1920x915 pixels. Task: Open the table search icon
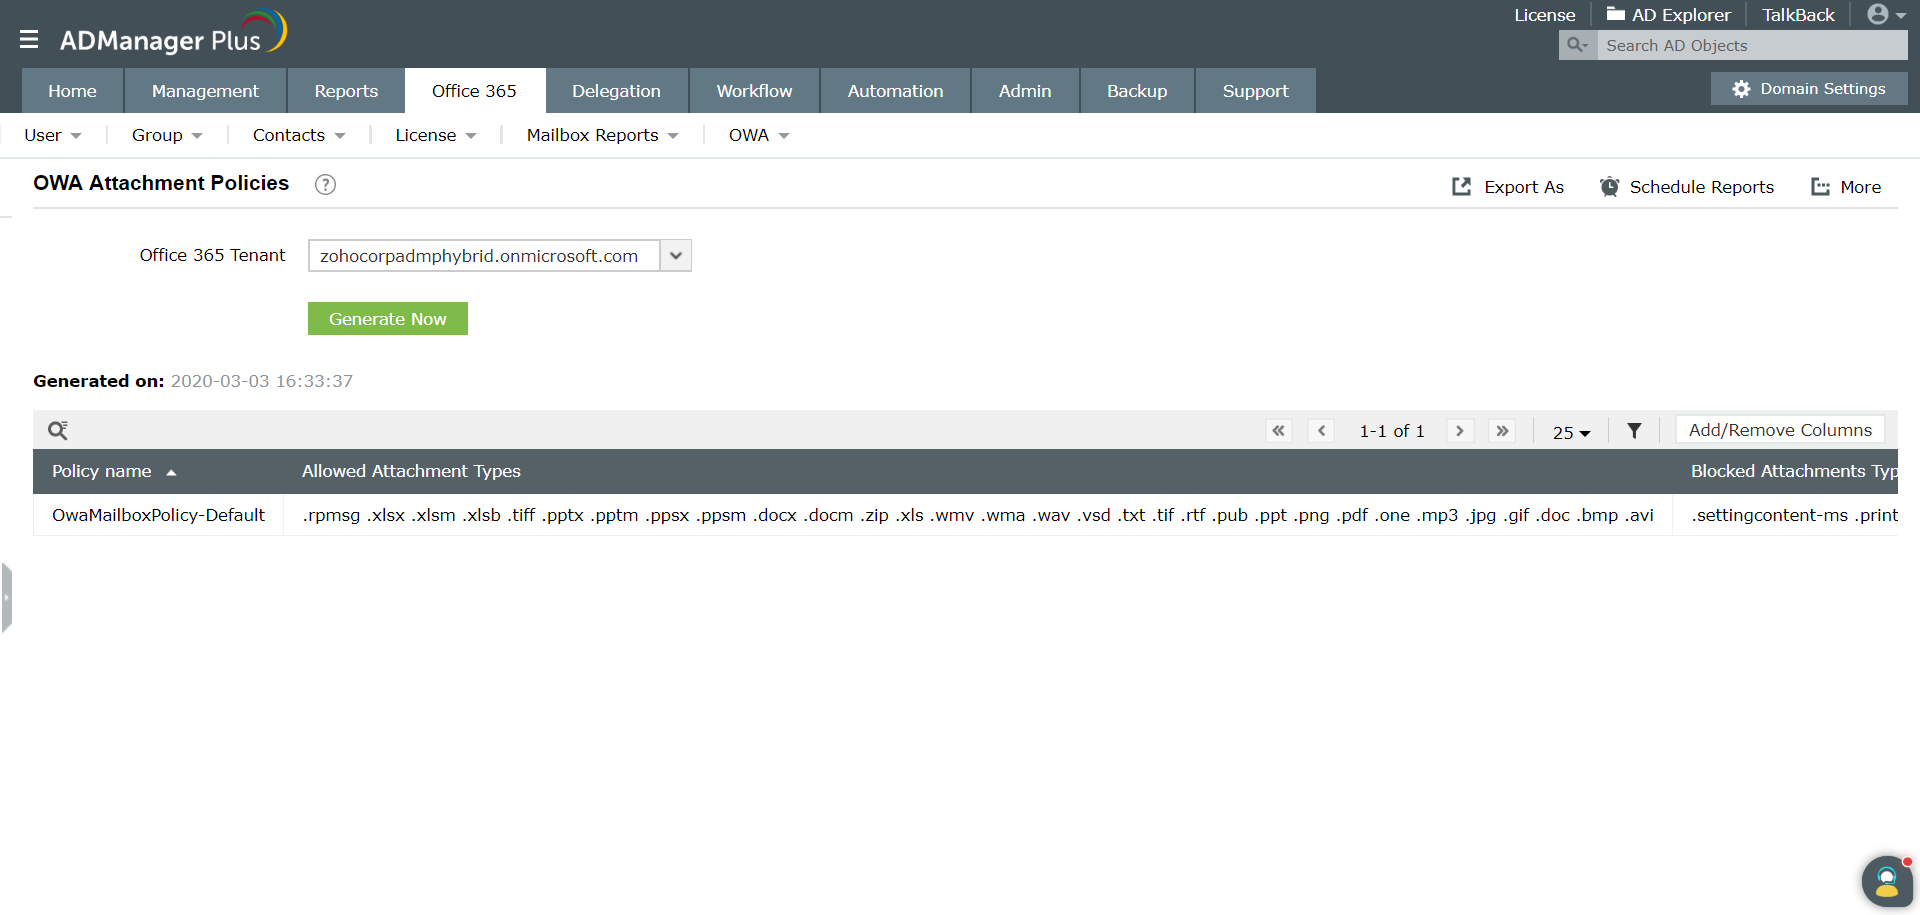[x=58, y=430]
